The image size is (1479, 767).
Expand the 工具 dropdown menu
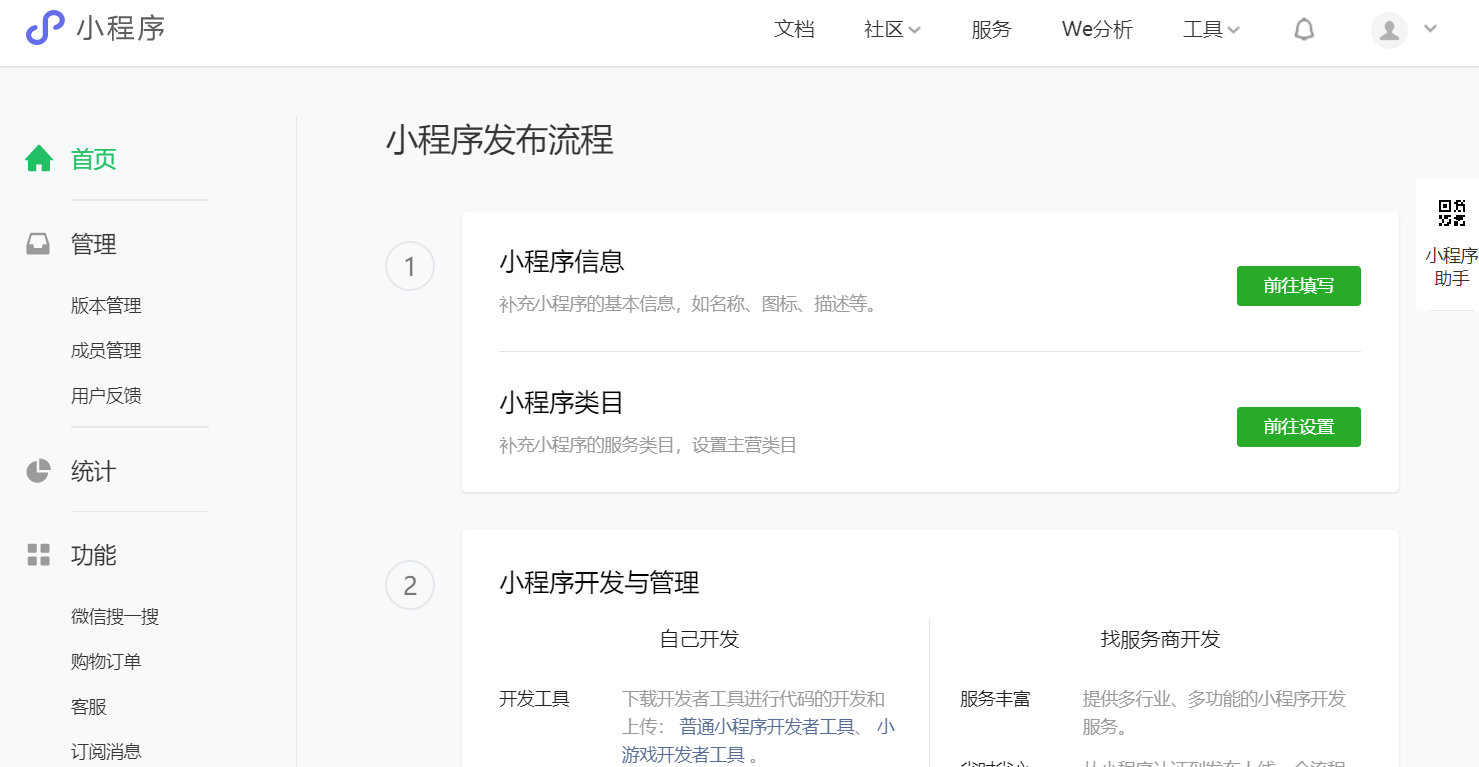1211,30
